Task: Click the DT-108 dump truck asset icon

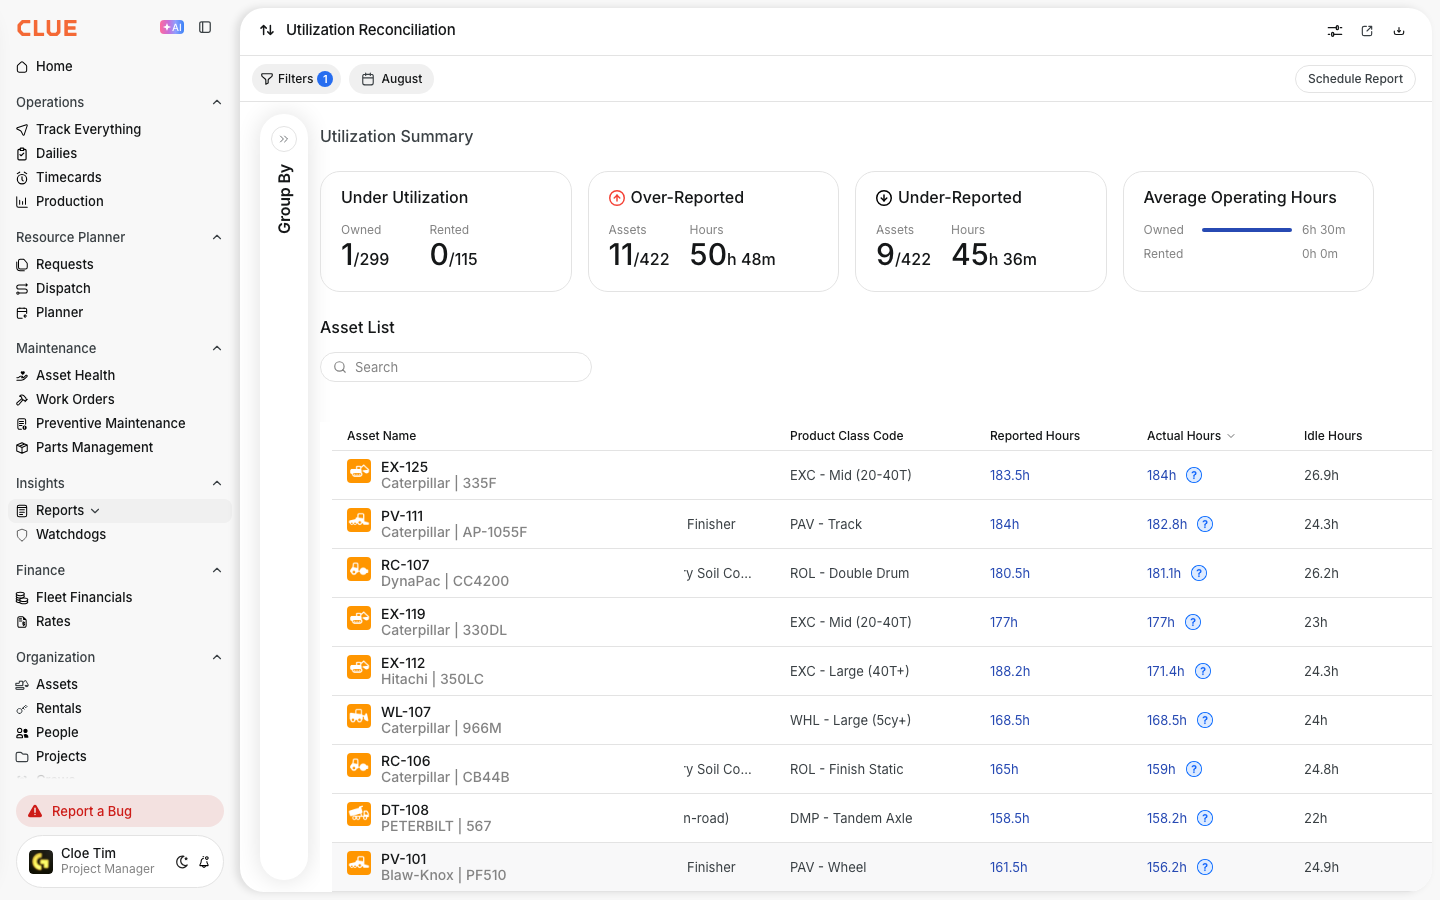Action: [x=359, y=814]
